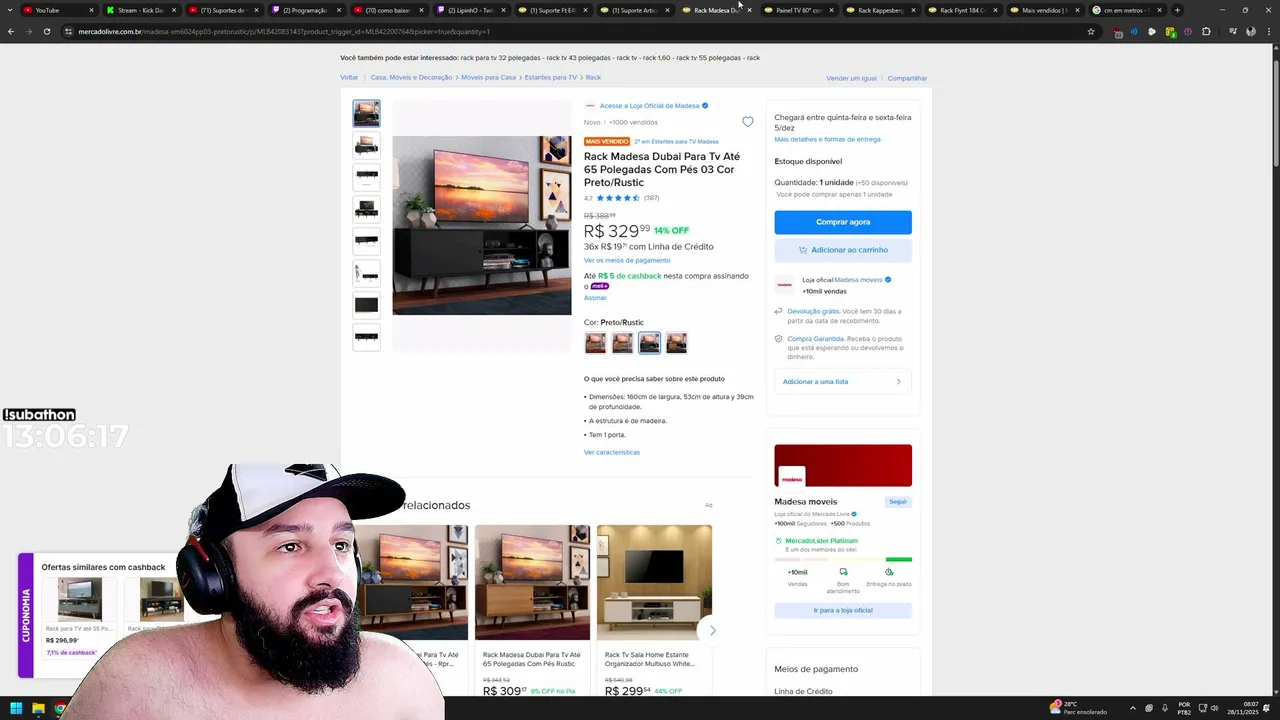The width and height of the screenshot is (1280, 720).
Task: Open the Devolução grátis link
Action: pos(813,311)
